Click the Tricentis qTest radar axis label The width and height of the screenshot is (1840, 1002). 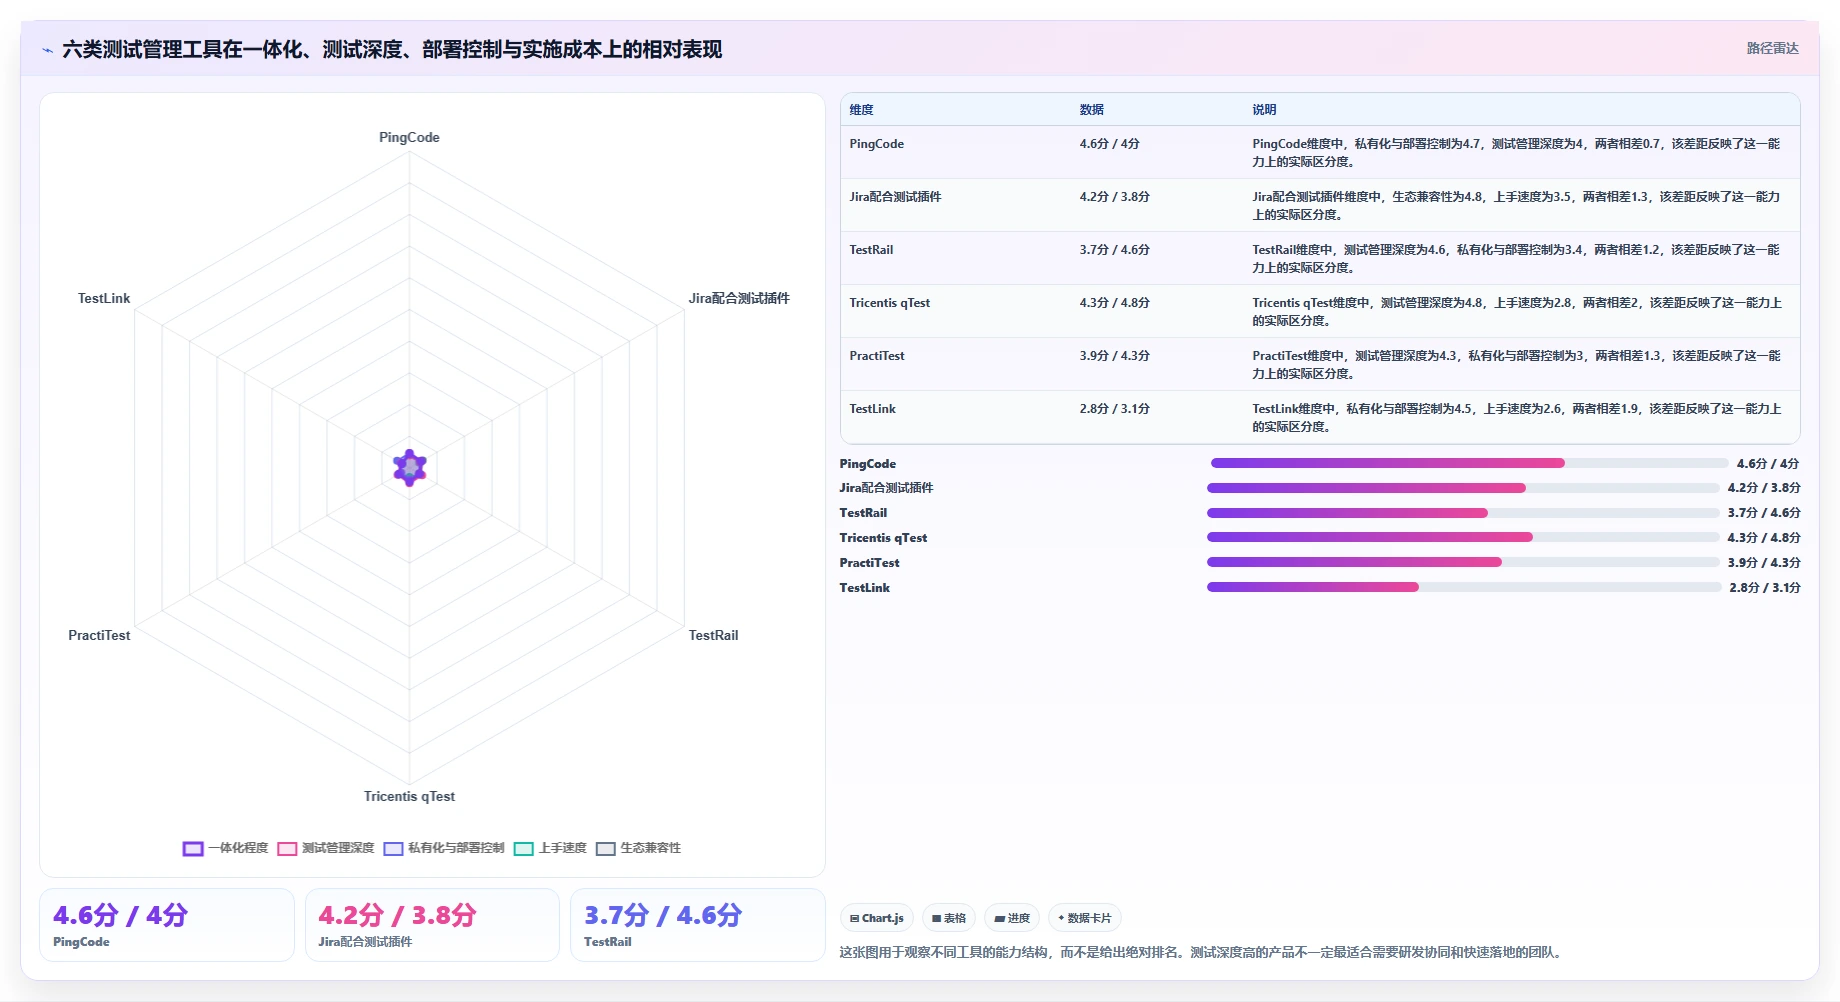[409, 796]
